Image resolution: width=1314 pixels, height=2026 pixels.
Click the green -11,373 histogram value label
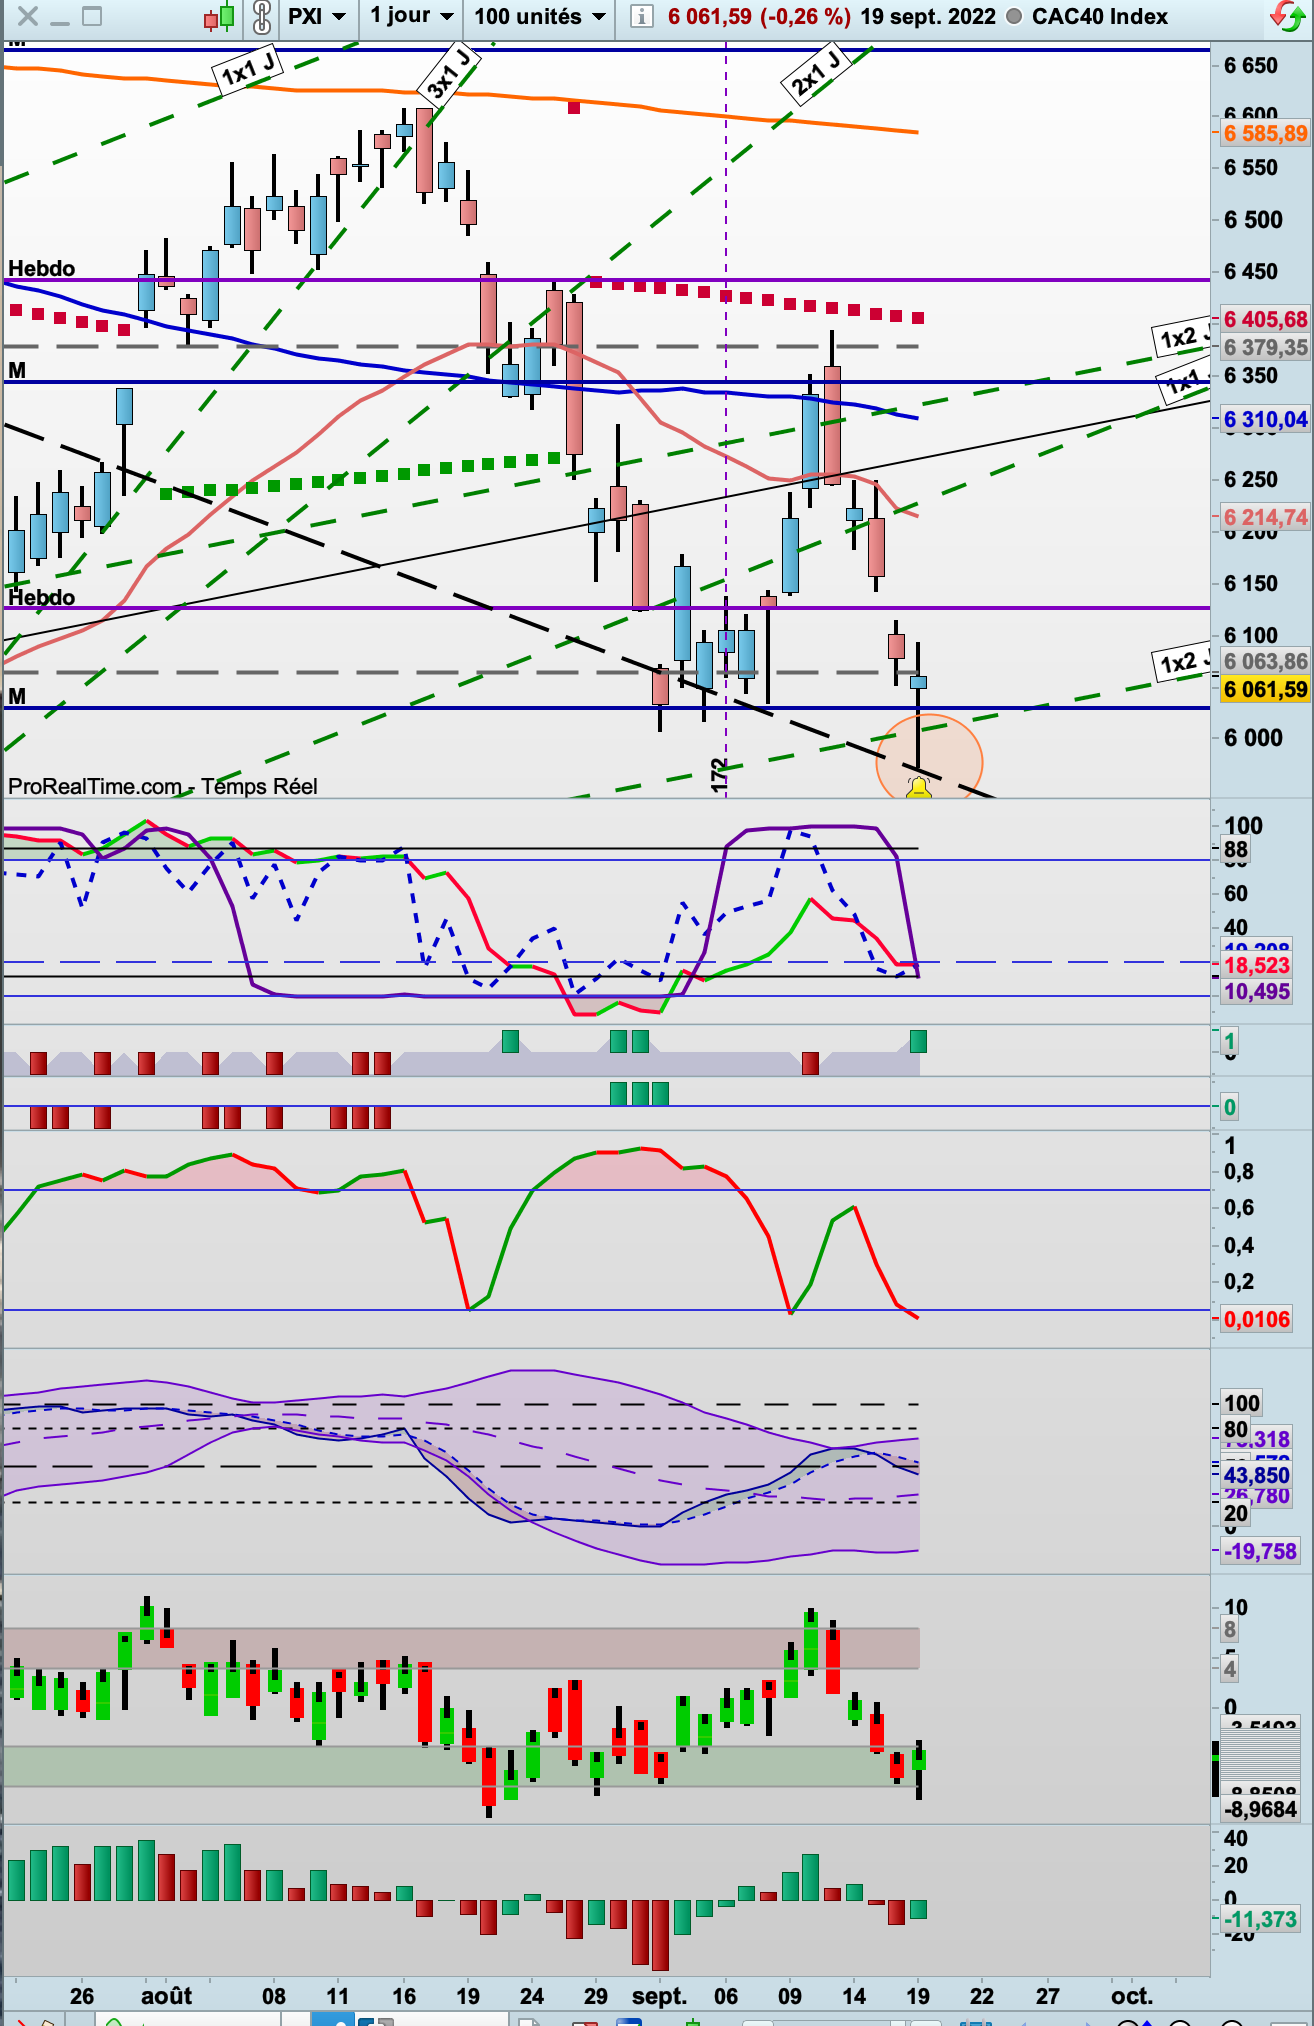click(1260, 1919)
